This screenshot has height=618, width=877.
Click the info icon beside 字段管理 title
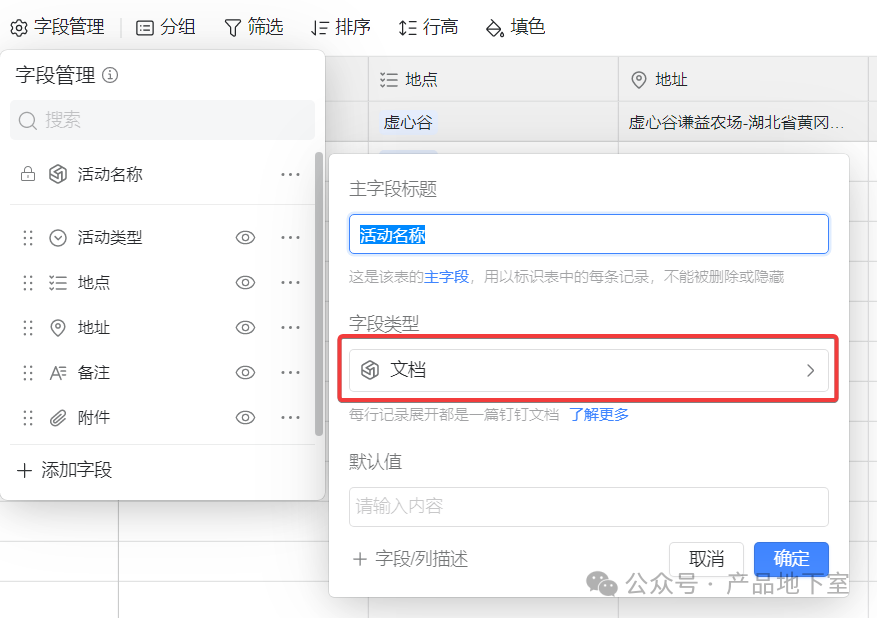point(111,75)
